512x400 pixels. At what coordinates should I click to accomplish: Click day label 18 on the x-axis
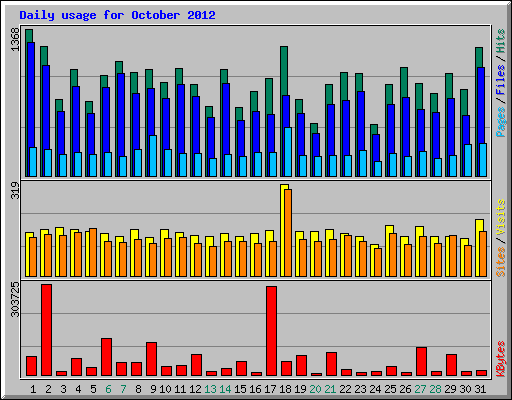tap(285, 389)
